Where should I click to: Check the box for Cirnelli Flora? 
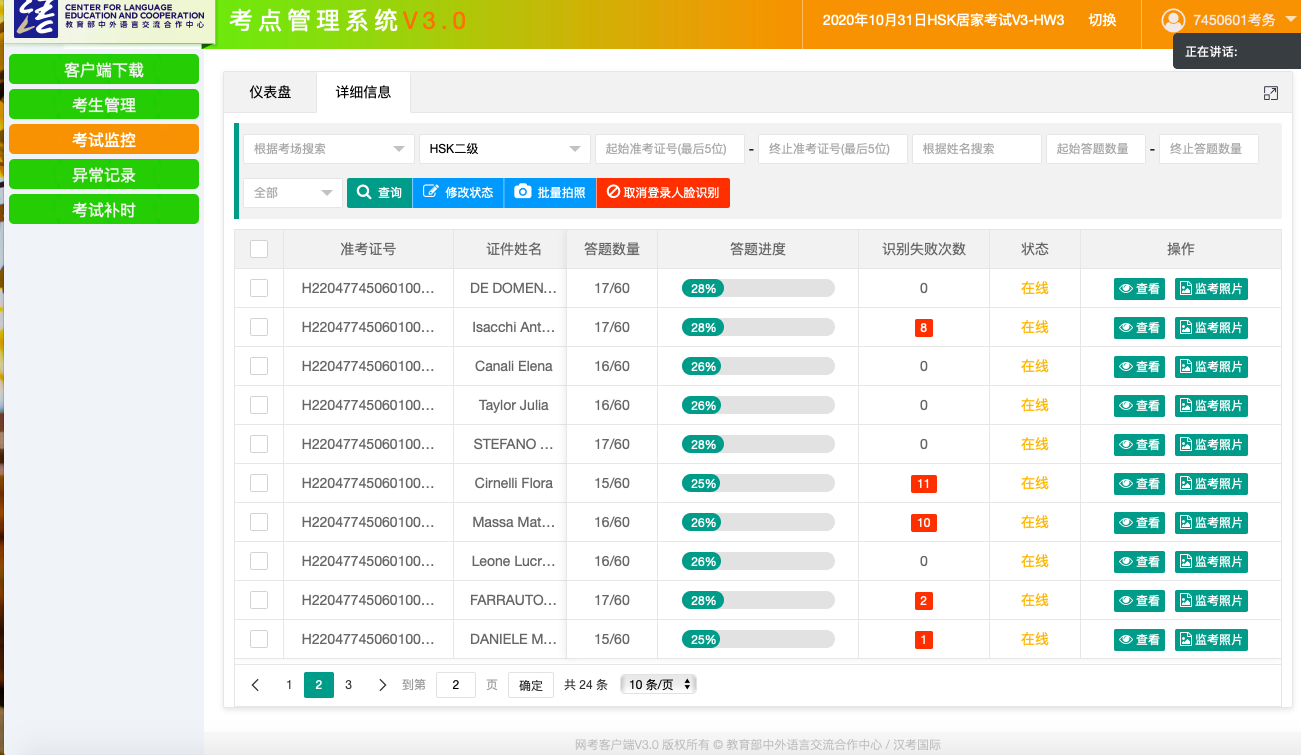coord(259,483)
